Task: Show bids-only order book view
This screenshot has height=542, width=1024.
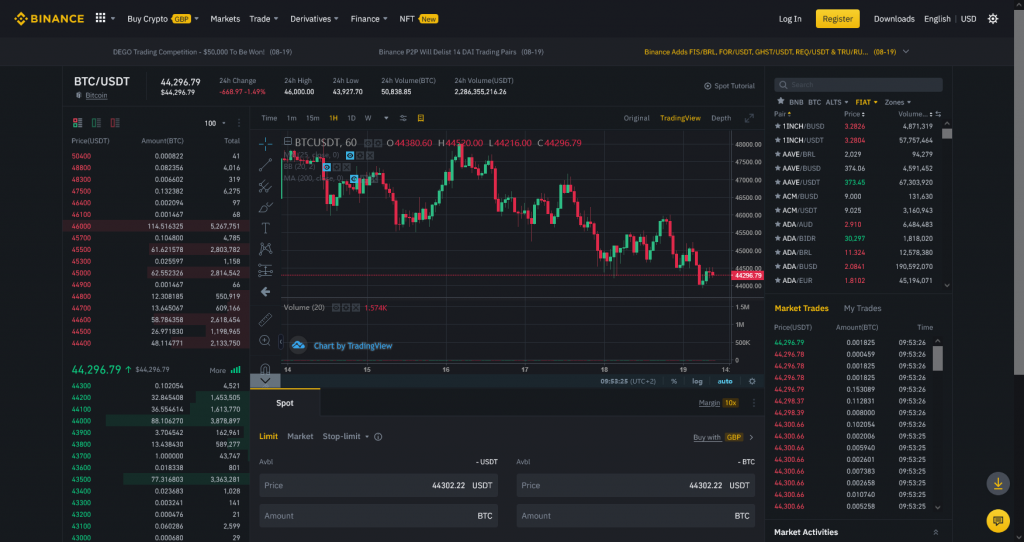Action: 97,123
